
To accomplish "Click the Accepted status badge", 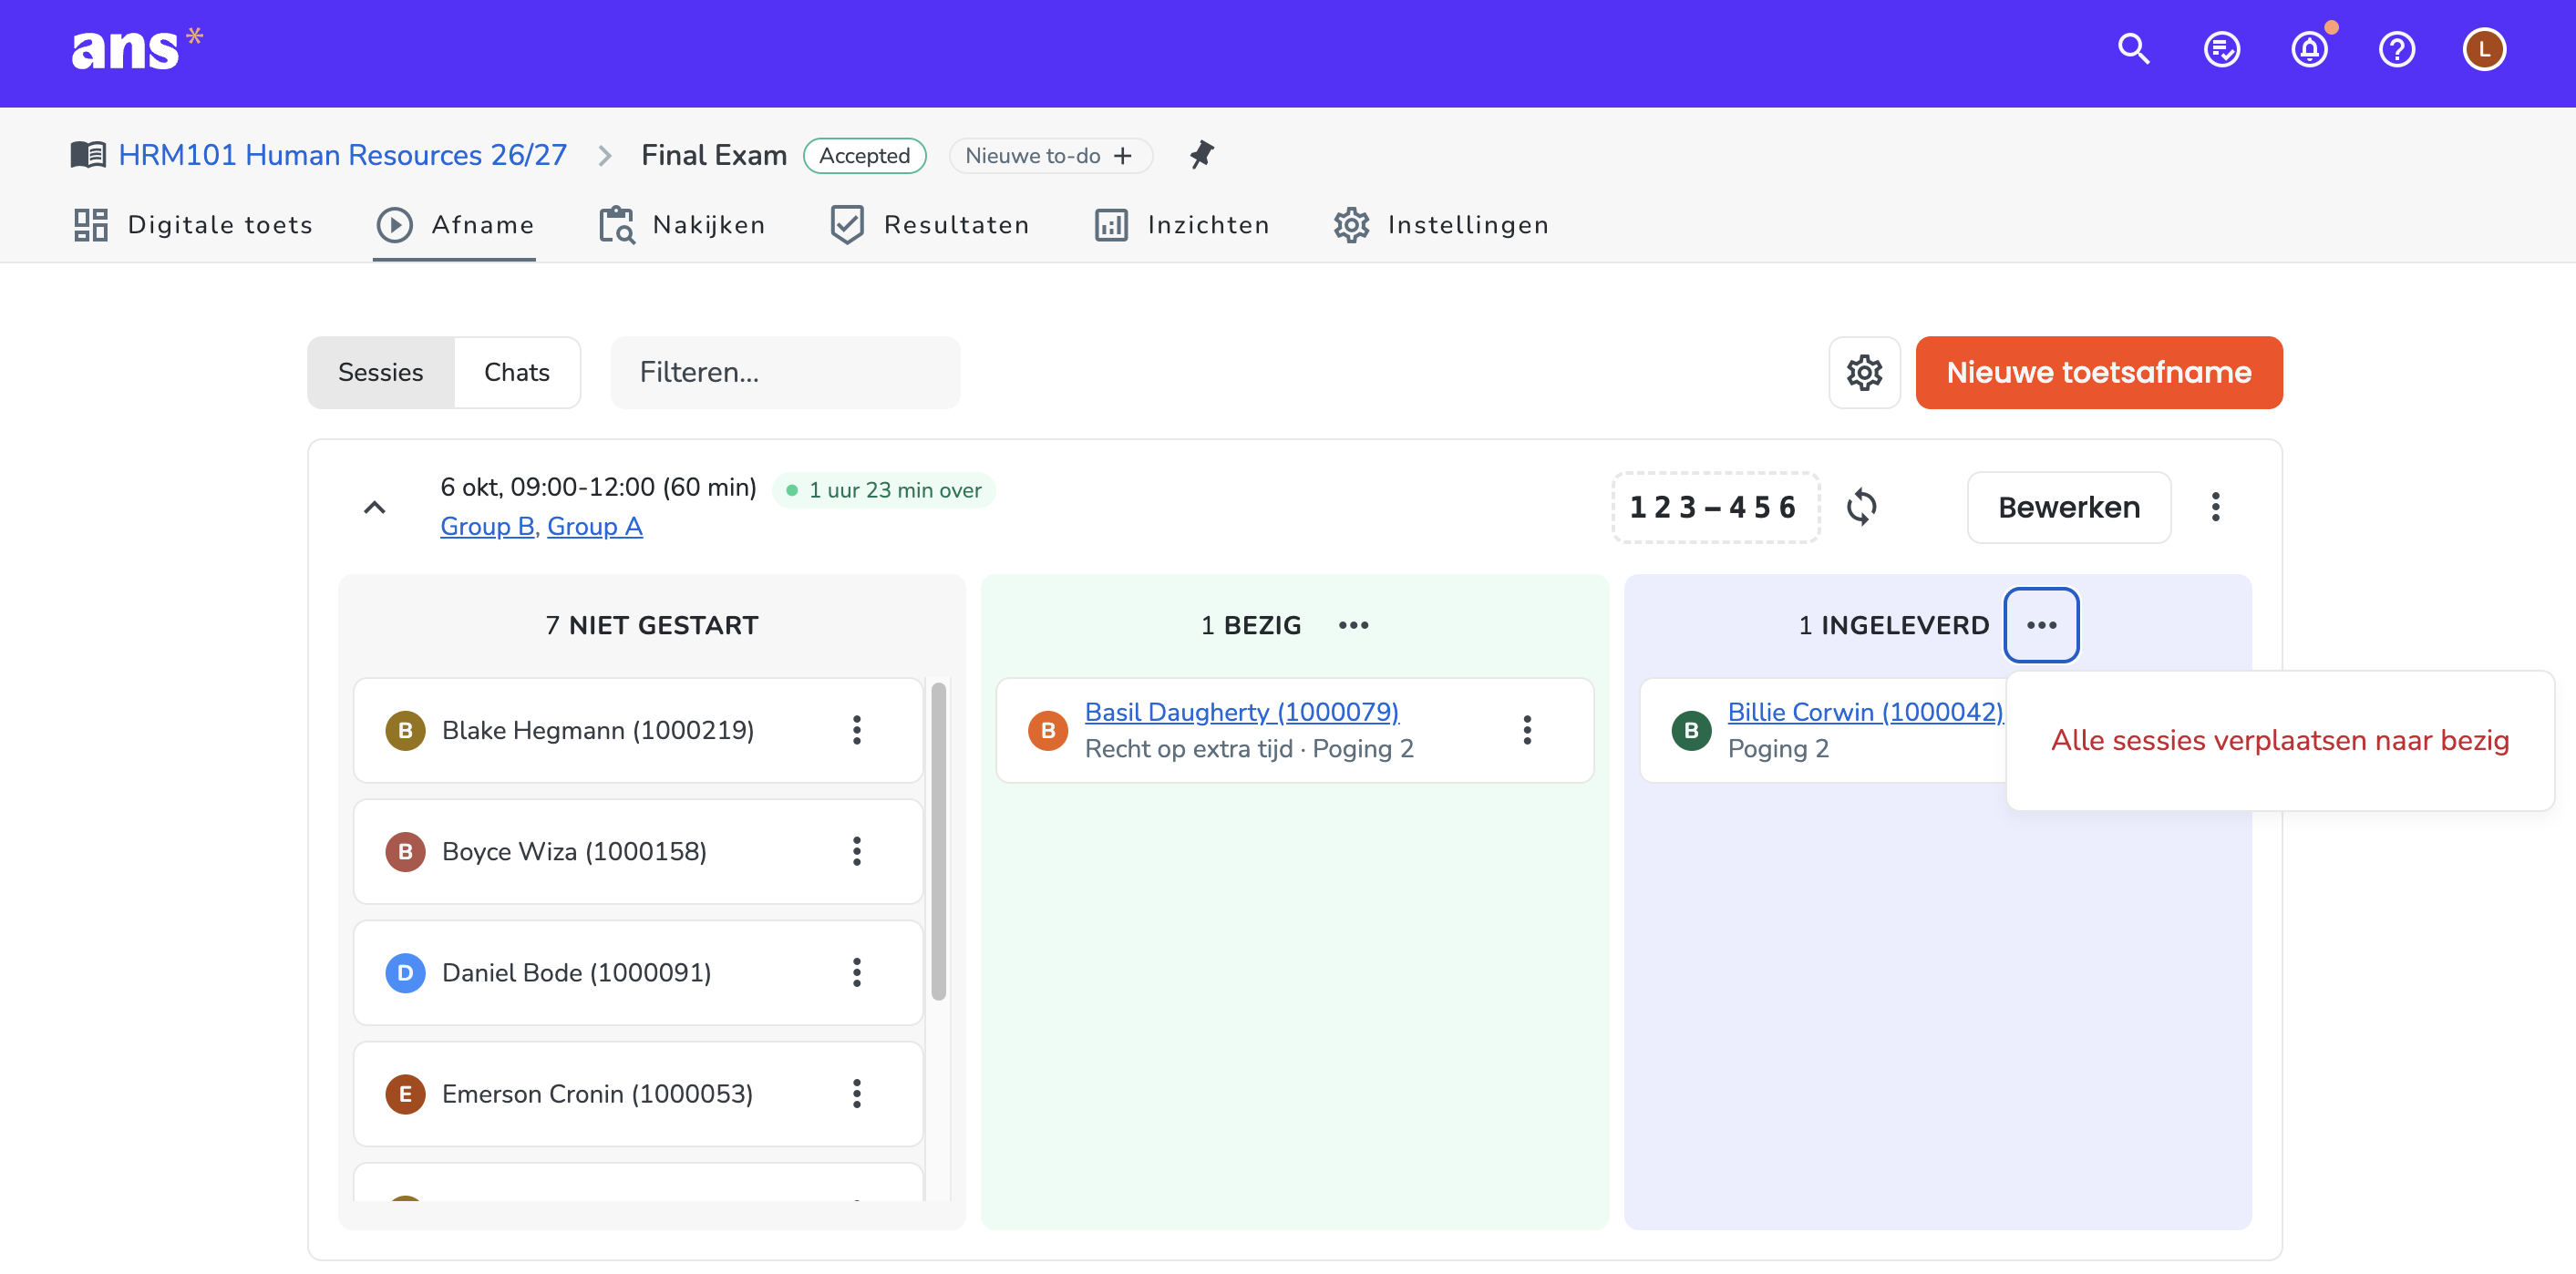I will [x=864, y=155].
